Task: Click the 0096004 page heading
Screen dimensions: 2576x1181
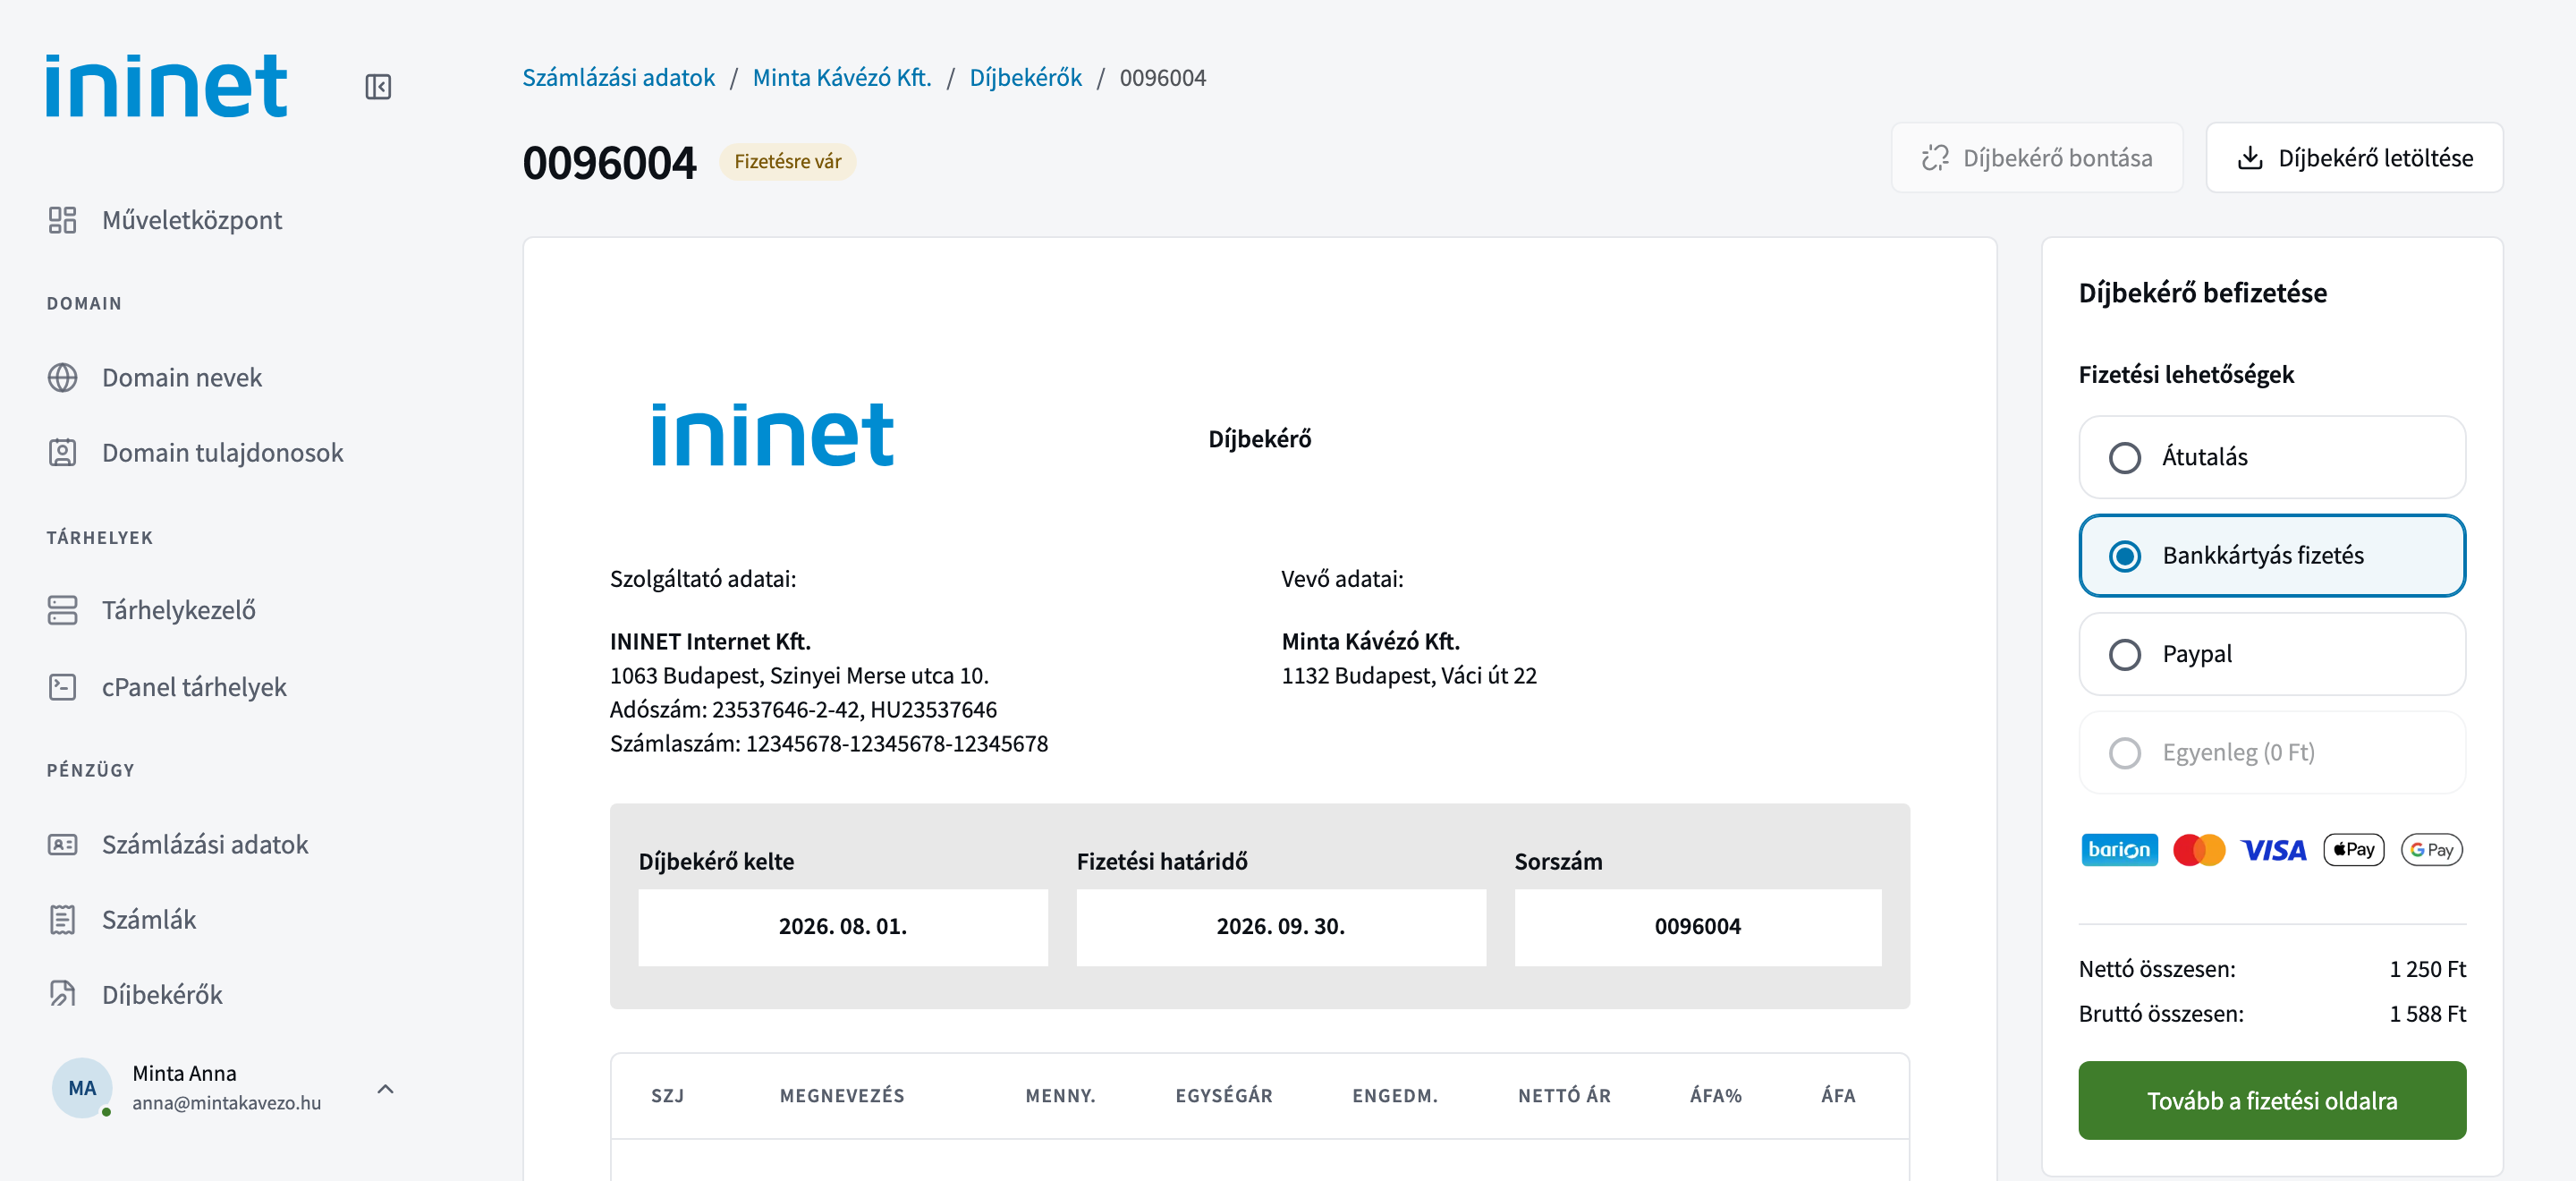Action: (x=609, y=162)
